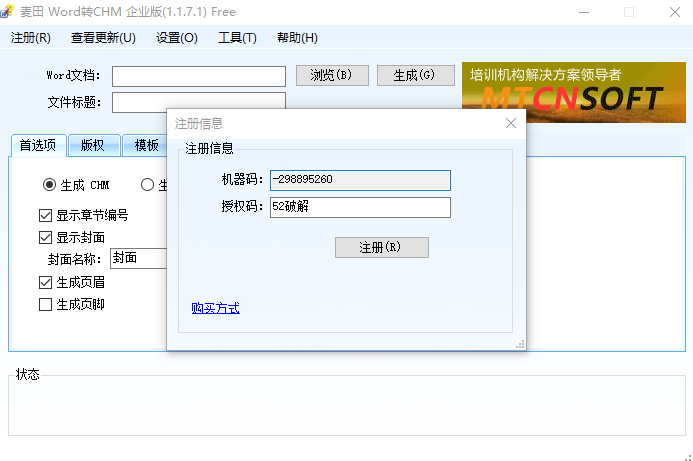Switch to the 版权 tab
The height and width of the screenshot is (461, 693).
point(94,145)
